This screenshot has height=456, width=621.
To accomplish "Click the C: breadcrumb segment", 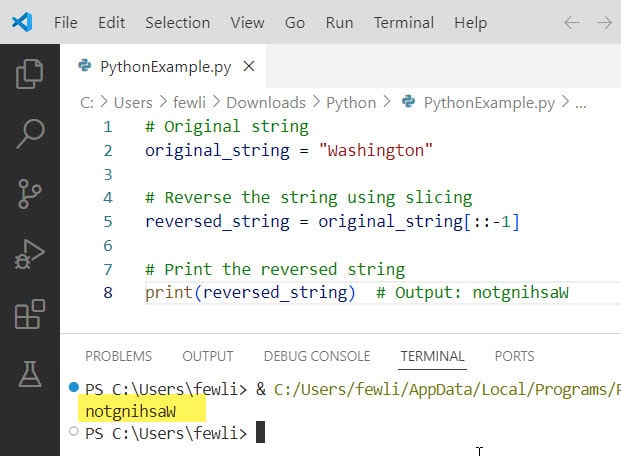I will 87,103.
